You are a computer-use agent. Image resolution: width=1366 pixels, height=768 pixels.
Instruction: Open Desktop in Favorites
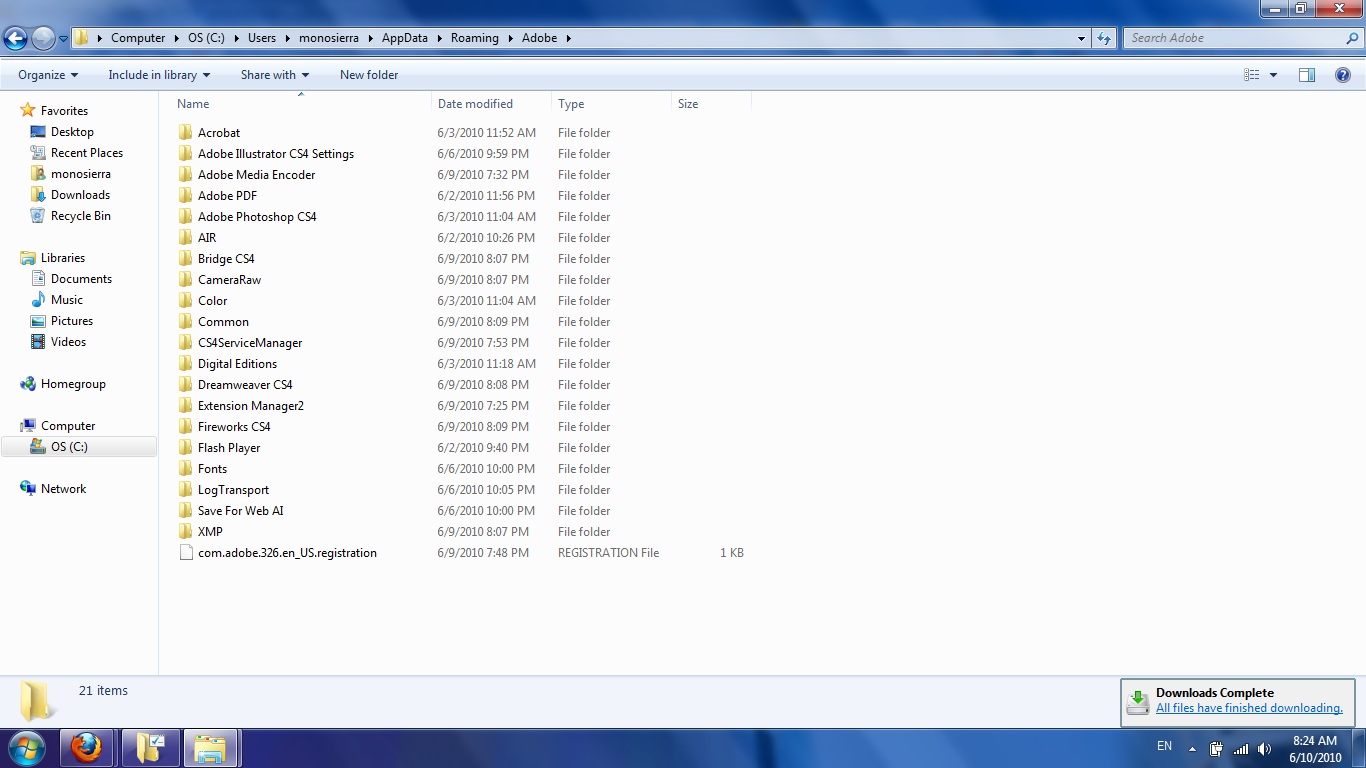click(x=72, y=132)
